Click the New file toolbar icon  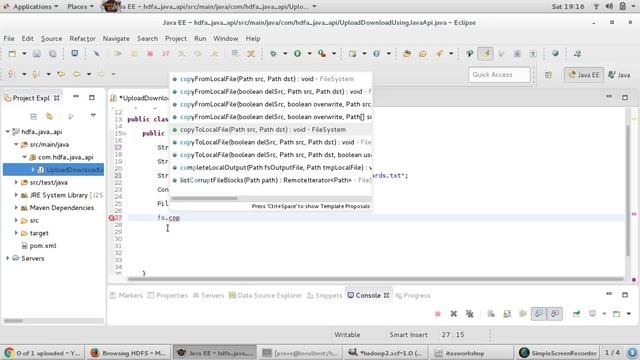tap(12, 53)
